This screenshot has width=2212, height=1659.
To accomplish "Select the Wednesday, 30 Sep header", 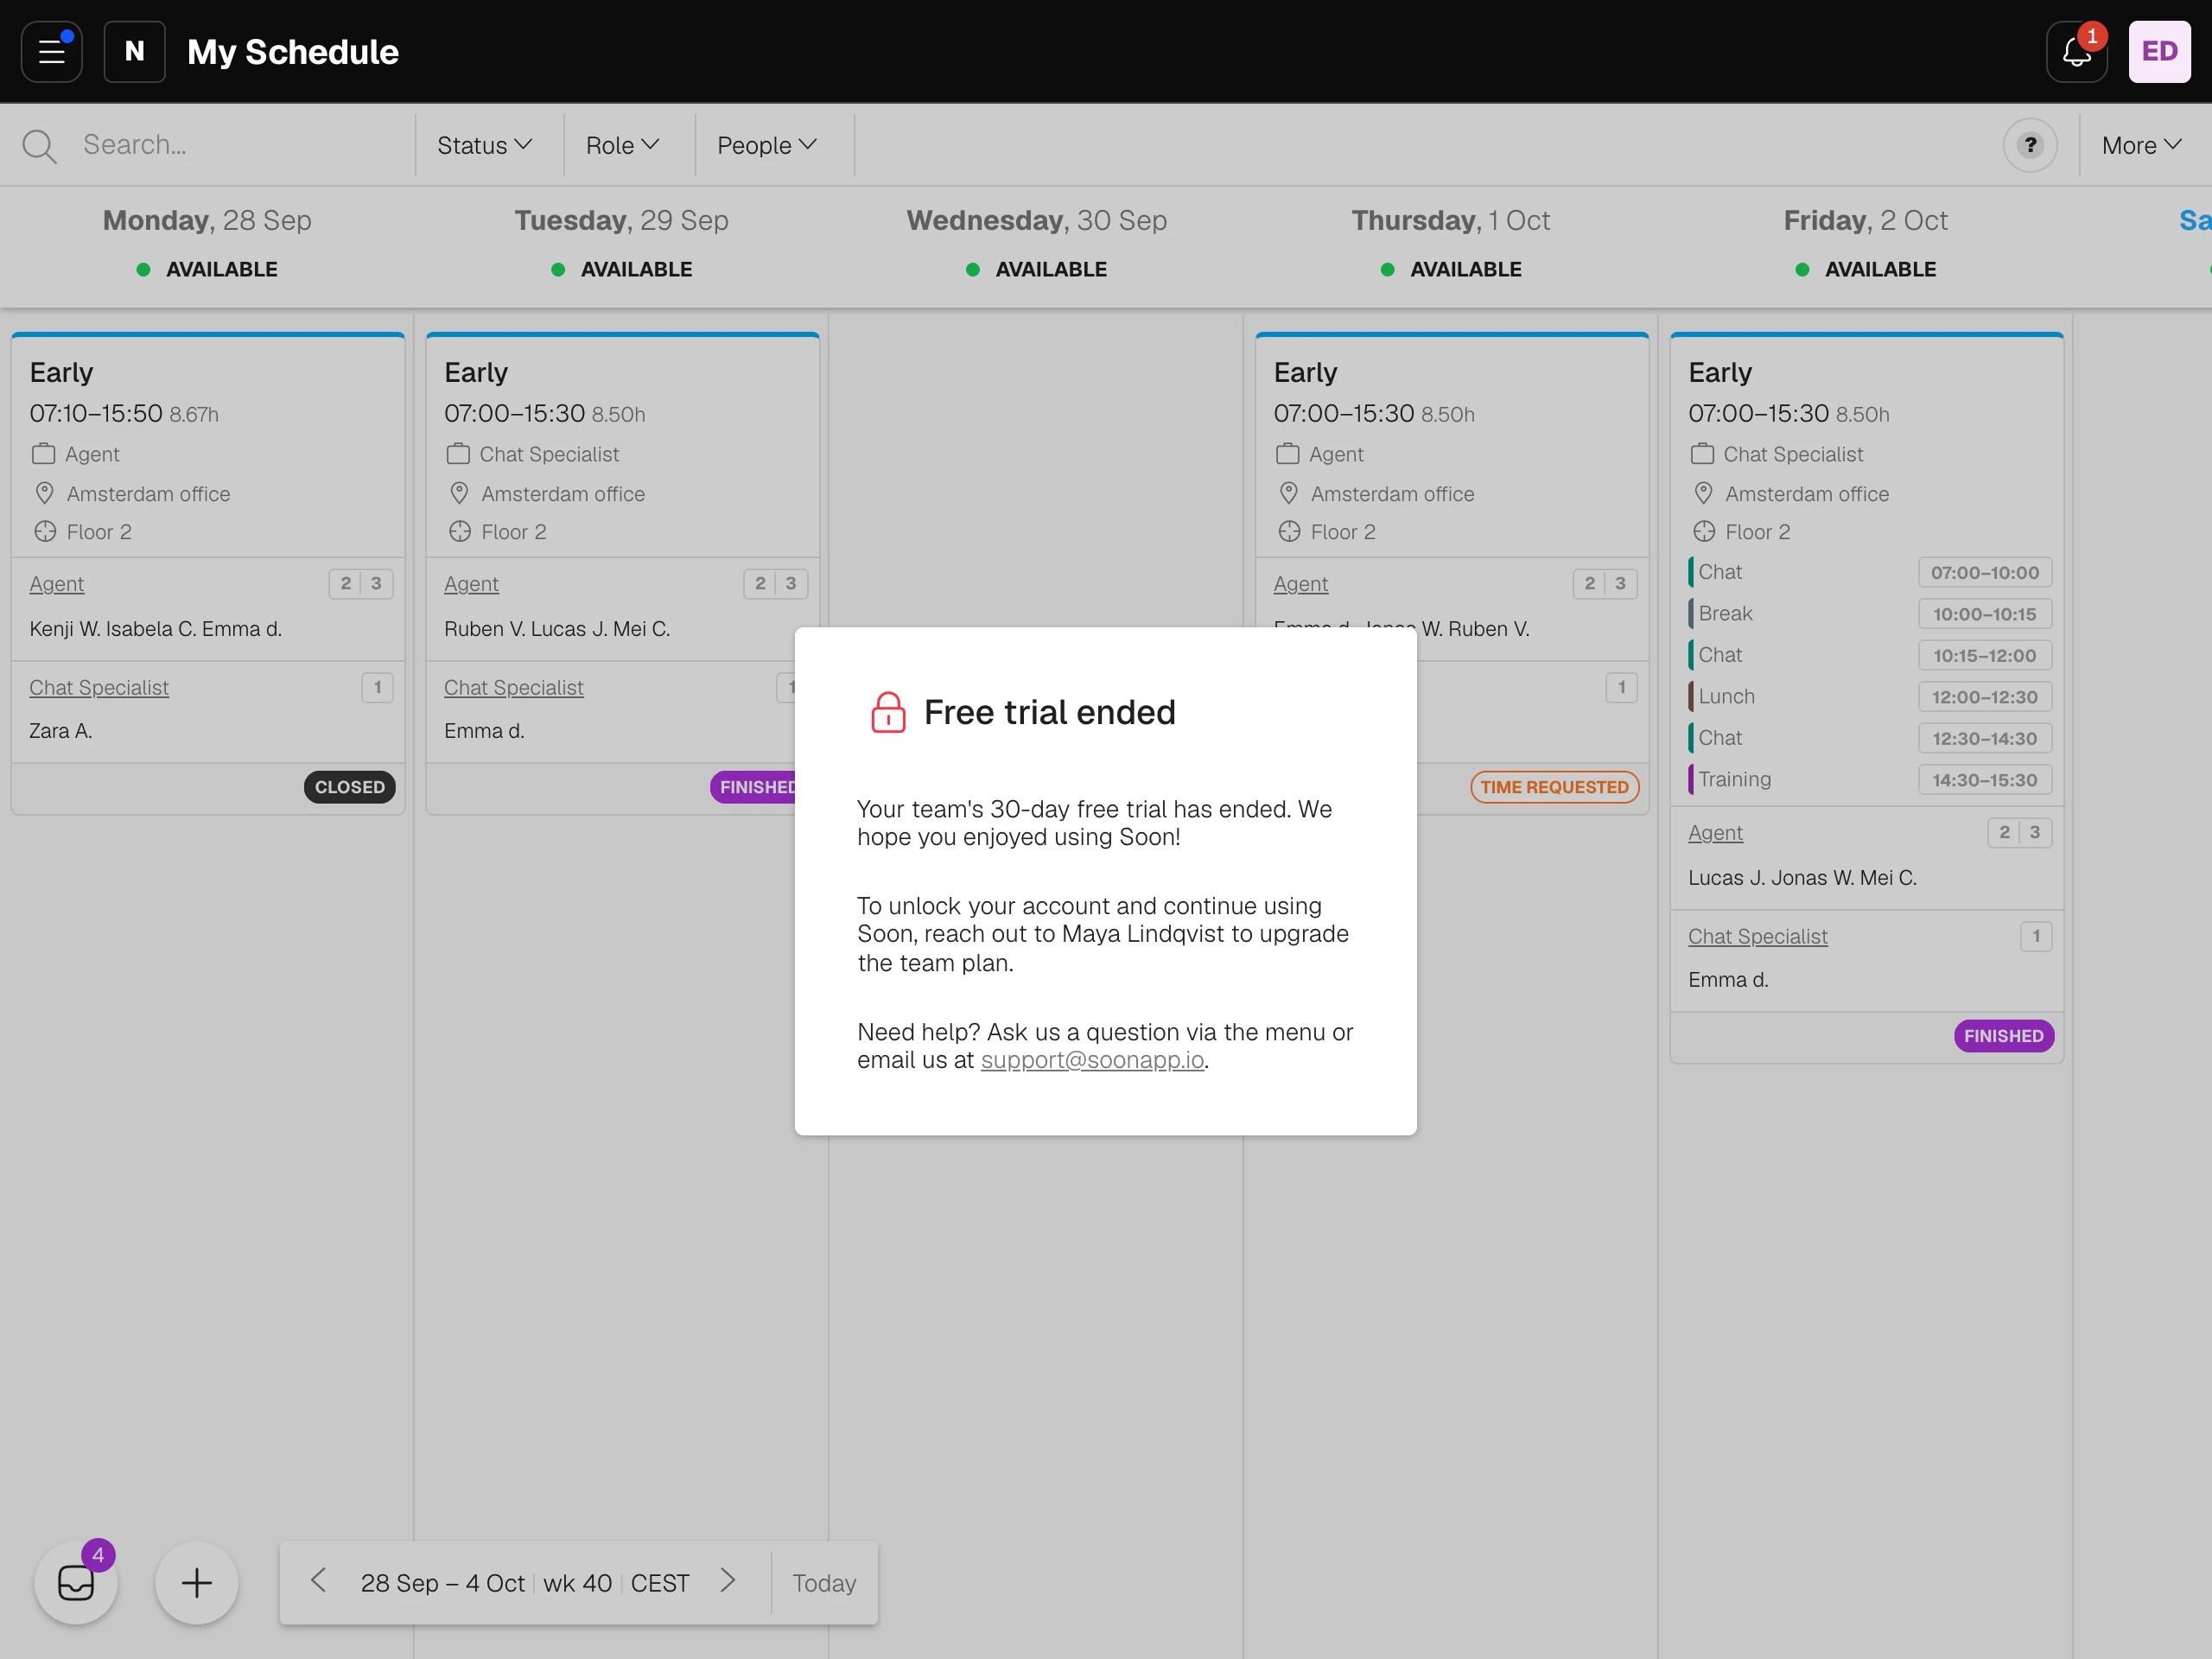I will pyautogui.click(x=1036, y=220).
